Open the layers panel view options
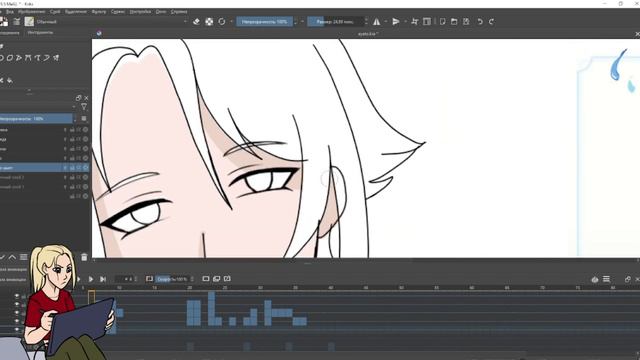 click(84, 119)
